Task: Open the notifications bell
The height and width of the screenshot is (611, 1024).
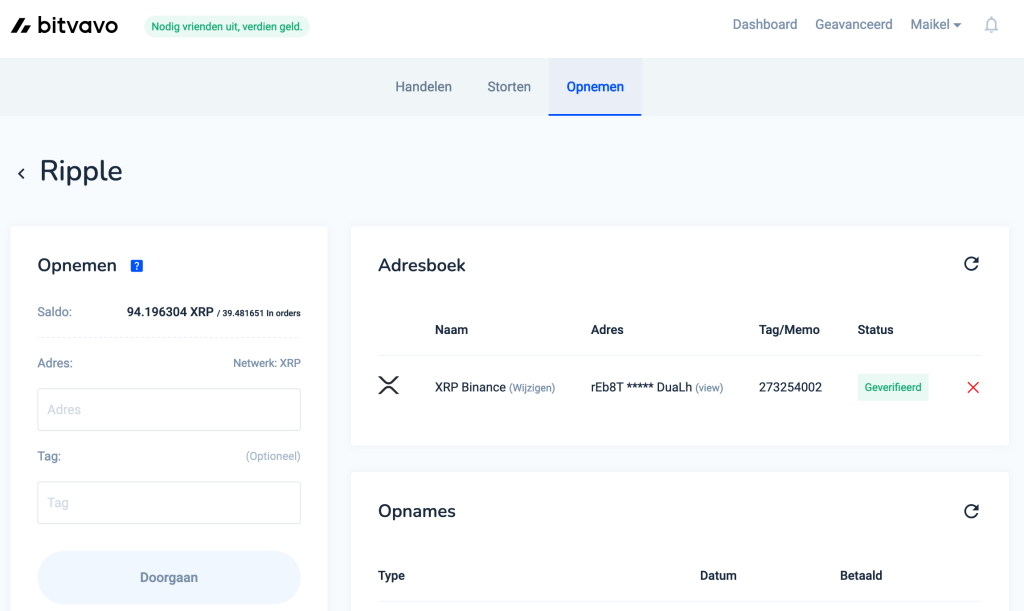Action: 991,25
